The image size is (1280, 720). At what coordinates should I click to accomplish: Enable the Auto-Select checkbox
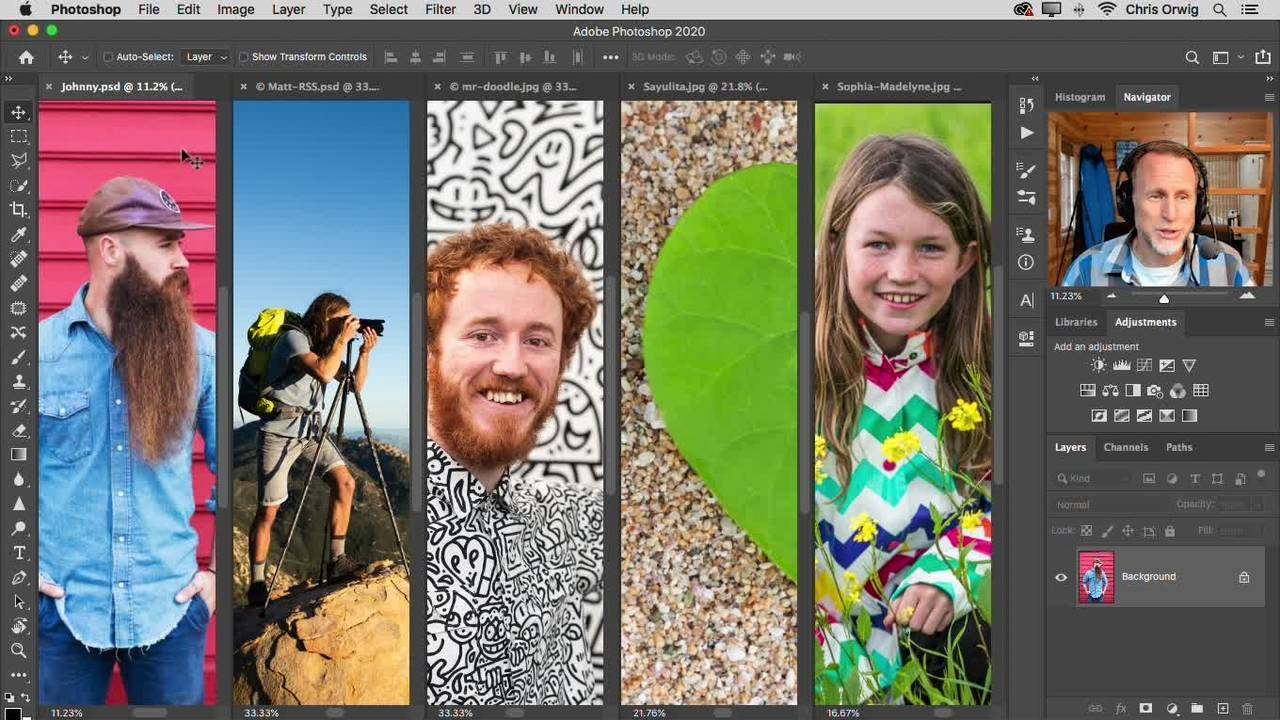(x=108, y=58)
